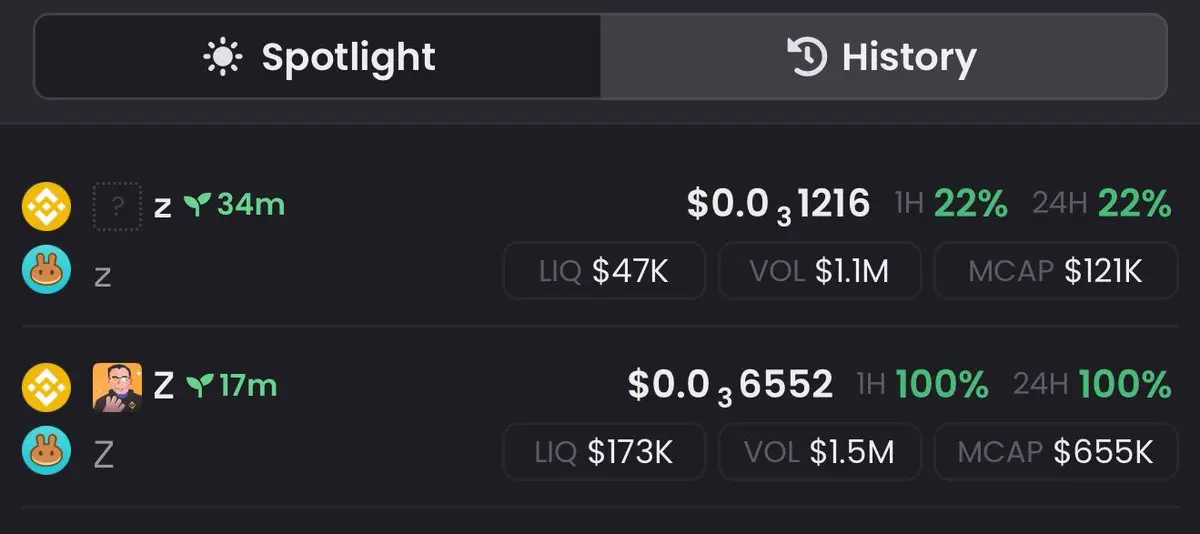Click the VOL $1.5M badge
Viewport: 1200px width, 534px height.
(x=819, y=452)
